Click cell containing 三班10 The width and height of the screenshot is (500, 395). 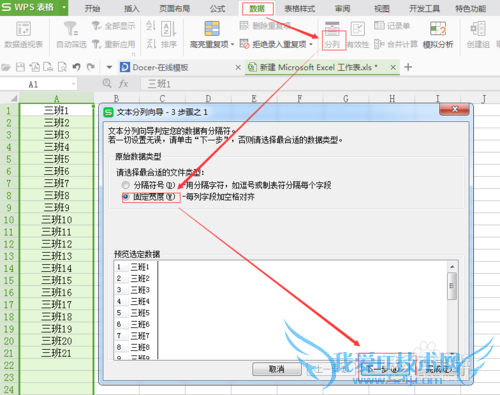pyautogui.click(x=56, y=220)
